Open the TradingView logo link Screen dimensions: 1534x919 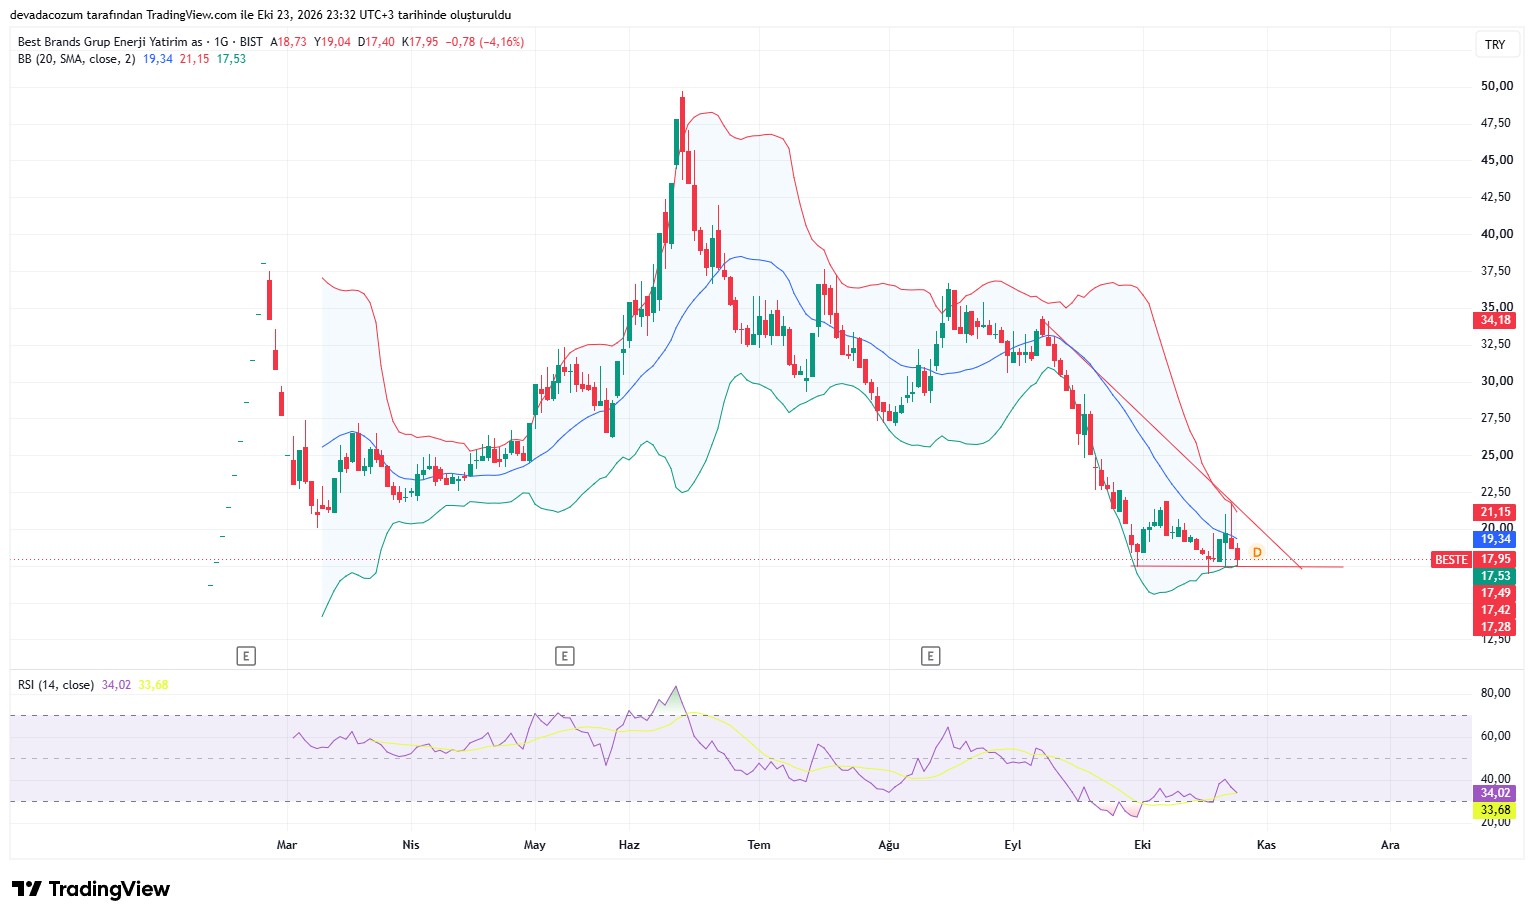click(91, 889)
